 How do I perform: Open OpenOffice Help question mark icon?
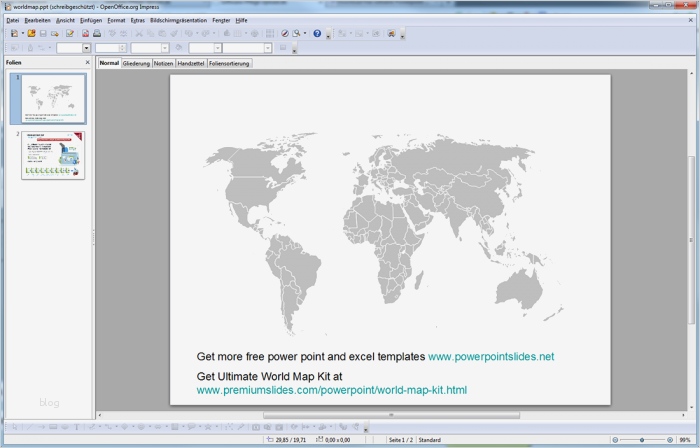coord(317,33)
